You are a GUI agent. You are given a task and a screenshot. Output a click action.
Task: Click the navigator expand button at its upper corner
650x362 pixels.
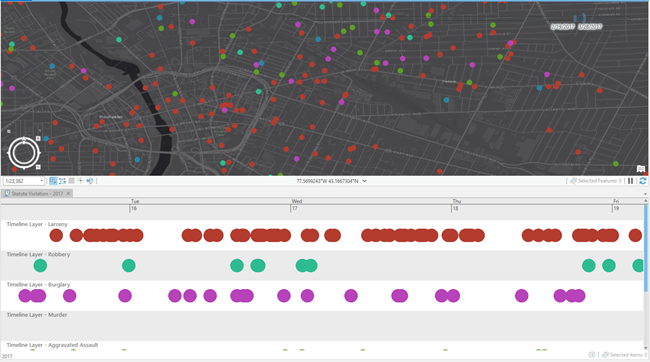coord(38,138)
